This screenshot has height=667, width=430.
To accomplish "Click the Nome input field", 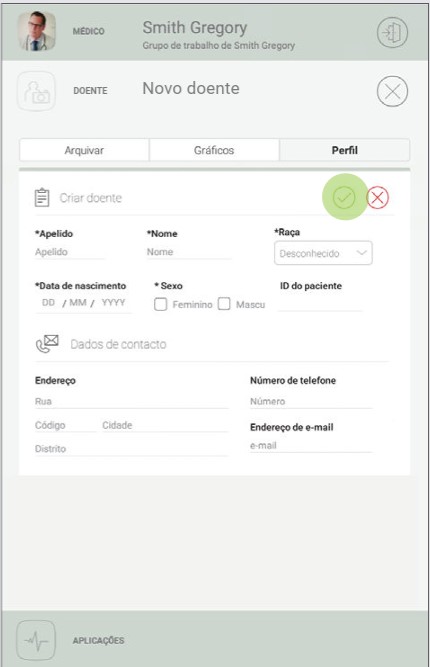I will pos(189,252).
